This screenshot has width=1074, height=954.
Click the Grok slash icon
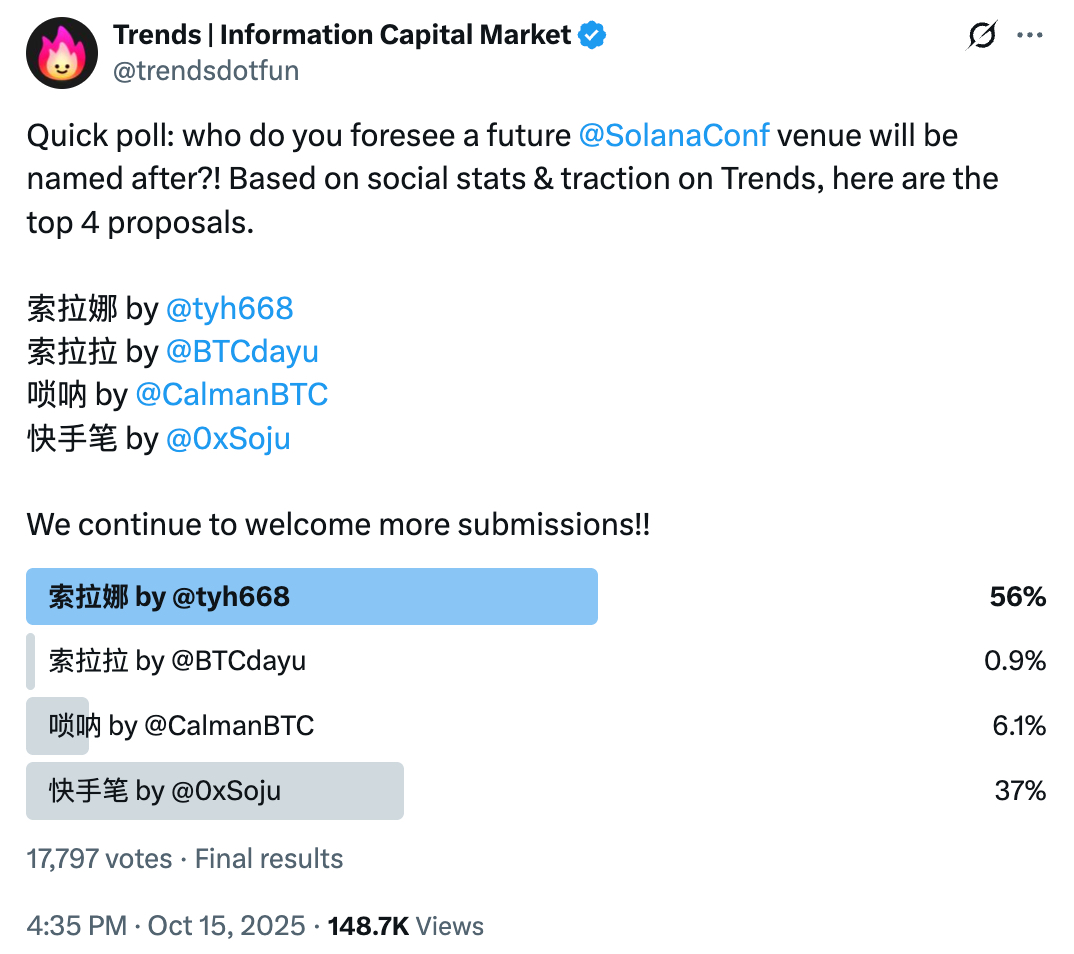tap(982, 36)
